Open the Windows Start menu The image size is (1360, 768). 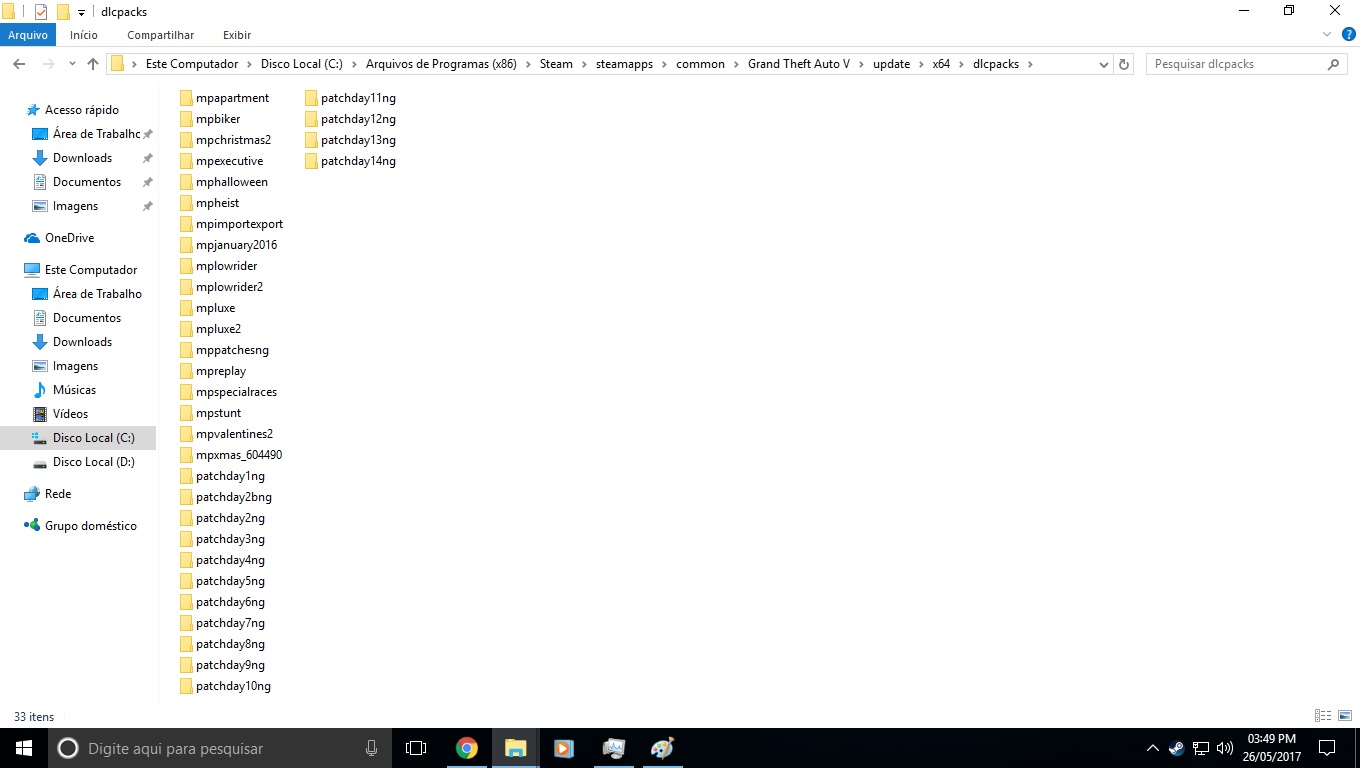[24, 748]
